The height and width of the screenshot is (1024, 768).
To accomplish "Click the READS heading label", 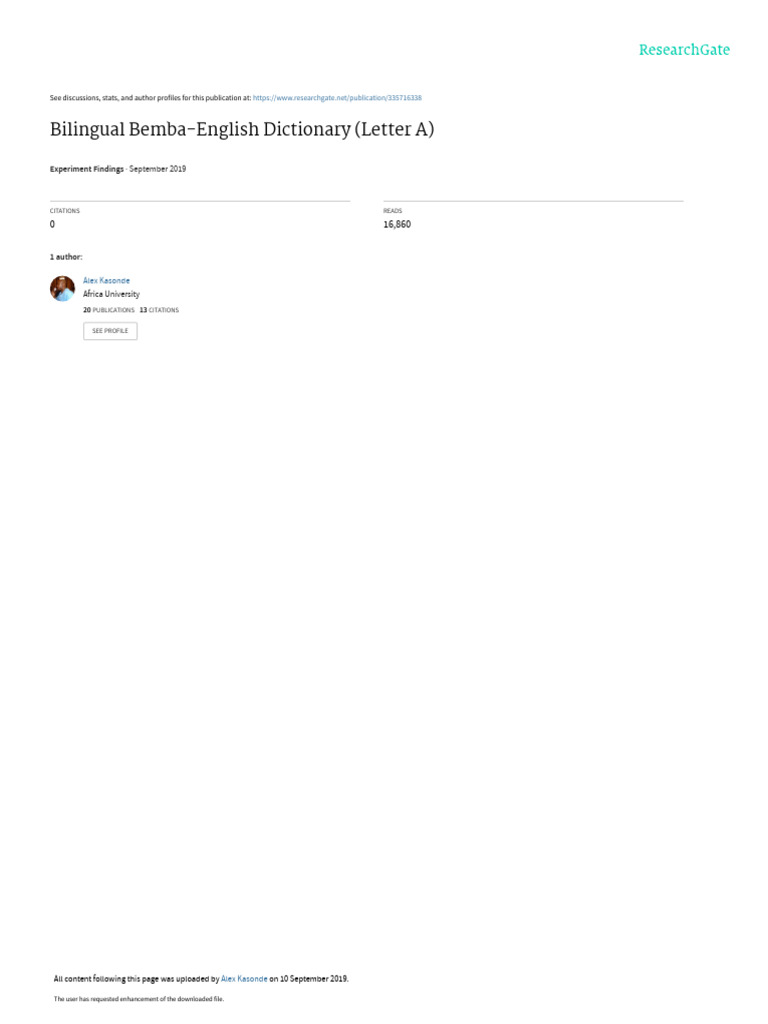I will pos(392,211).
